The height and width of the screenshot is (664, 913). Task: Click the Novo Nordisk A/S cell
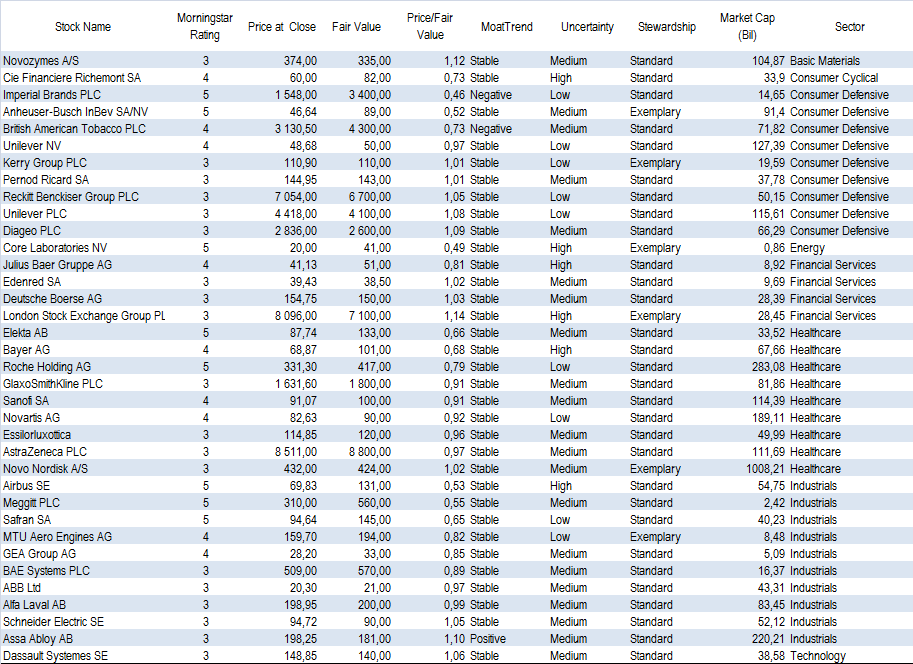(x=46, y=469)
